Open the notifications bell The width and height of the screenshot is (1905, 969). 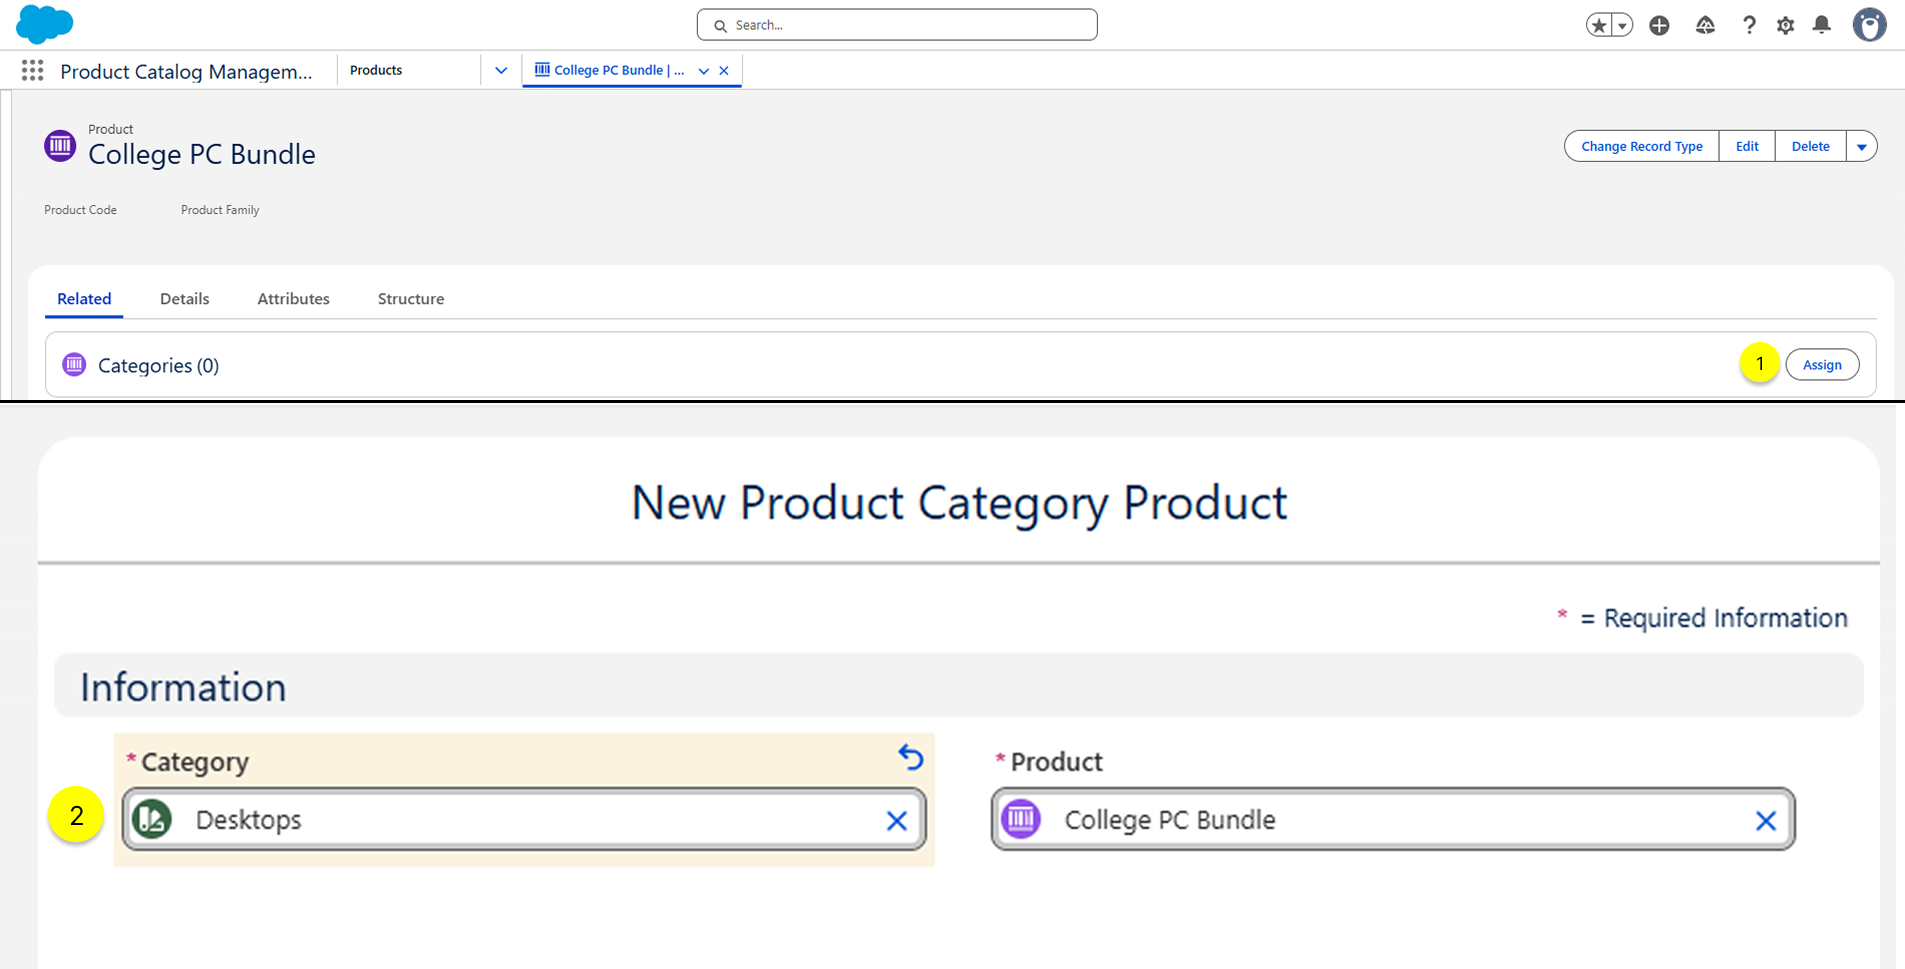point(1821,26)
